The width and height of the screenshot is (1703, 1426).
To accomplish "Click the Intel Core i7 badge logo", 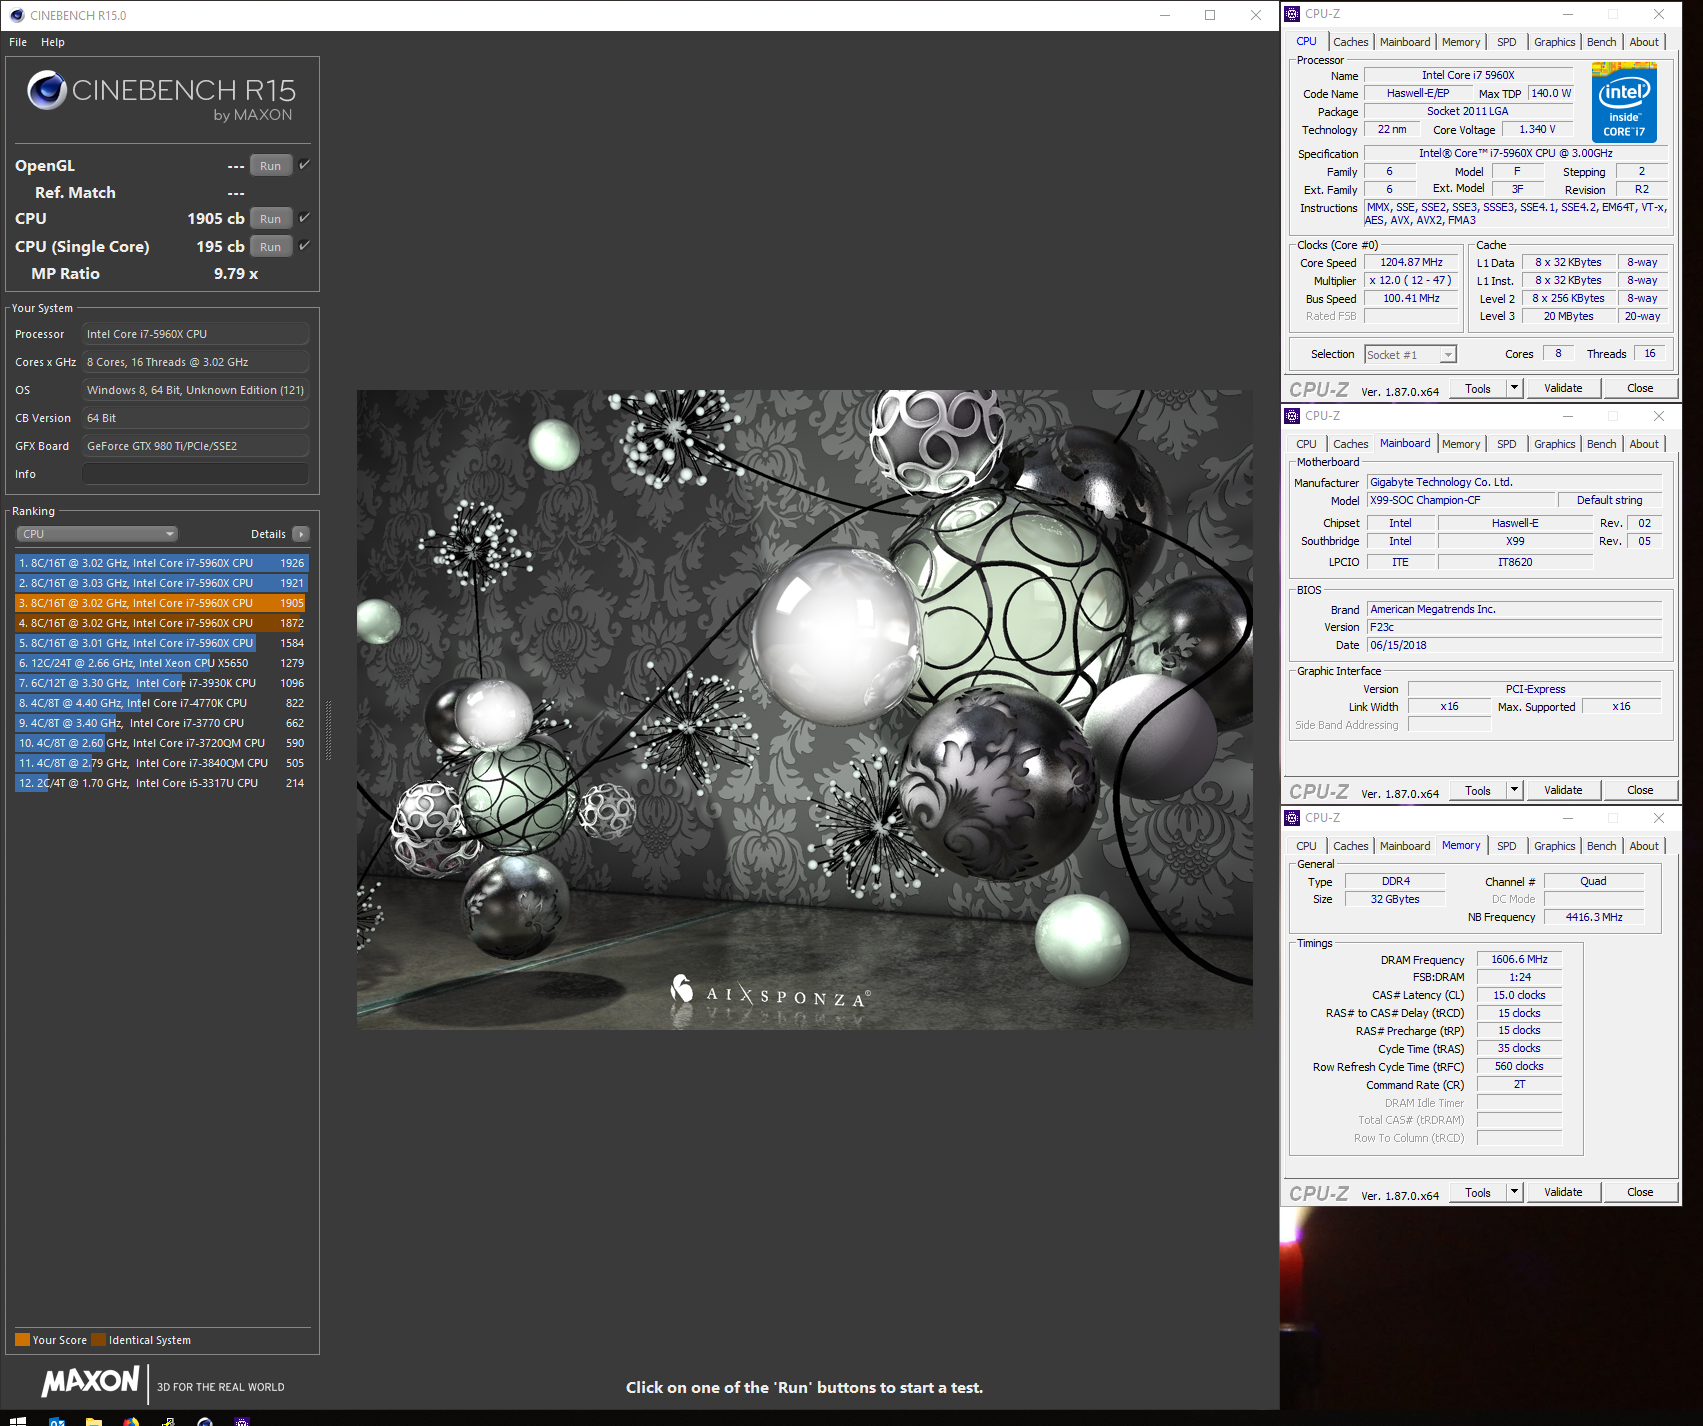I will point(1624,103).
